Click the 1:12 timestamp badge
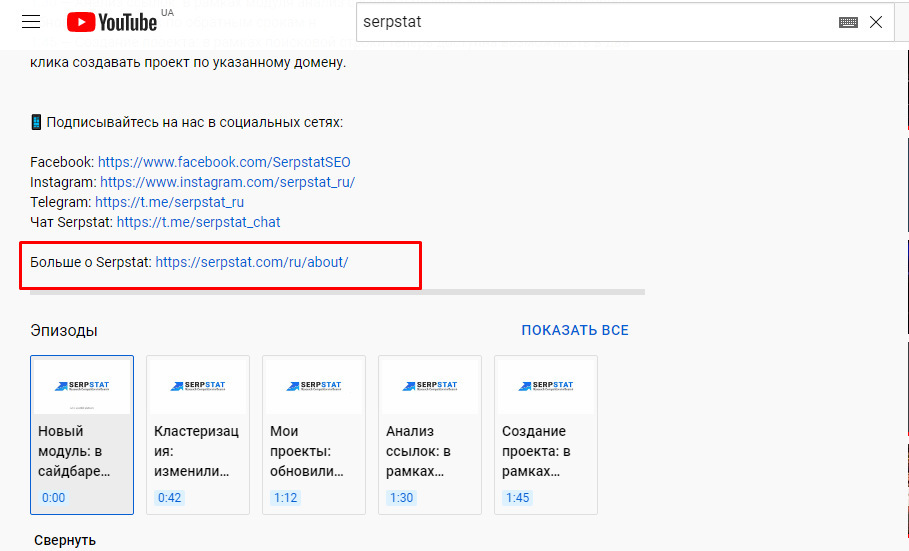The height and width of the screenshot is (551, 909). click(x=285, y=498)
